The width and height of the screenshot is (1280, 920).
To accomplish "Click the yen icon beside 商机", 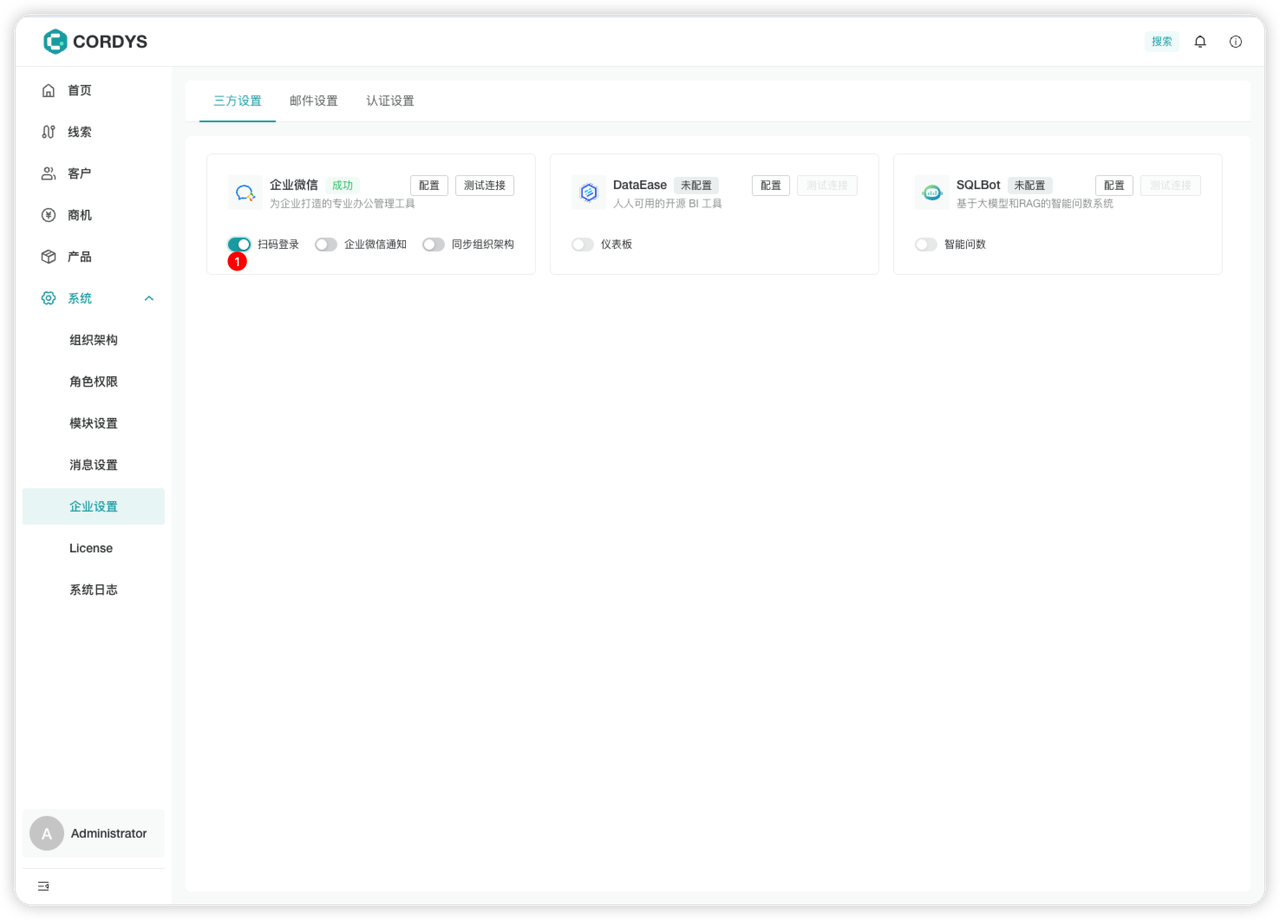I will click(x=48, y=215).
